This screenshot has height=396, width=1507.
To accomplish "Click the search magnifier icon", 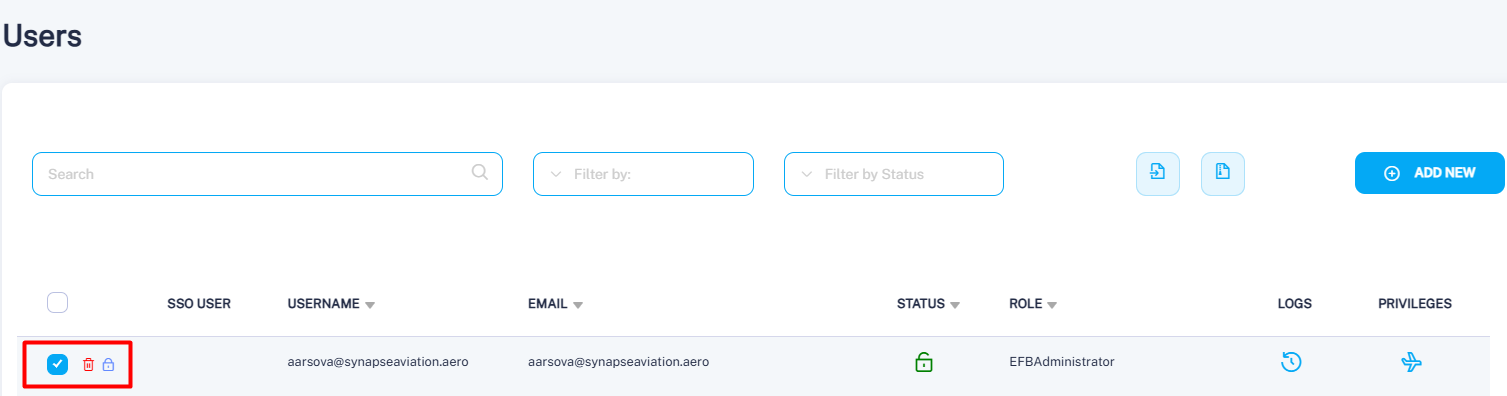I will coord(480,172).
